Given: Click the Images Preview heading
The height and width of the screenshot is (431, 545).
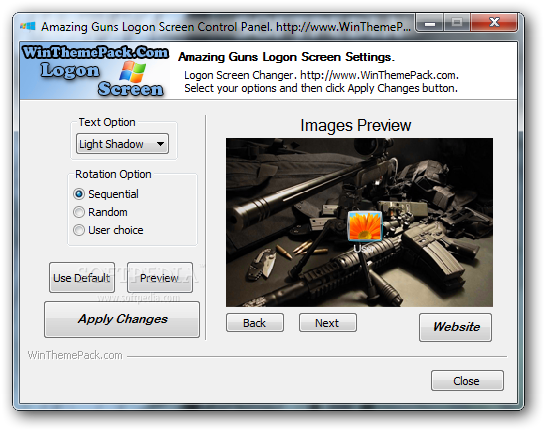Looking at the screenshot, I should pyautogui.click(x=356, y=125).
